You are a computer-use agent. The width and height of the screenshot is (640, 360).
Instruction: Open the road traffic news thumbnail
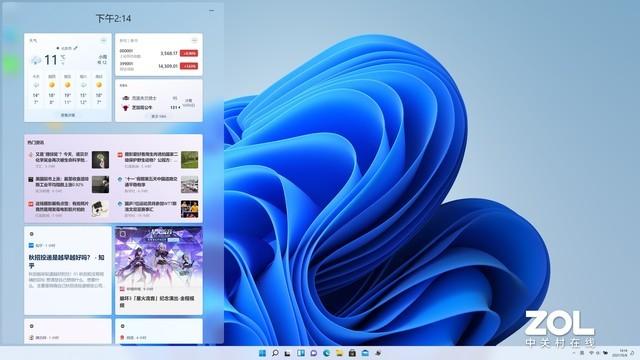tap(189, 184)
